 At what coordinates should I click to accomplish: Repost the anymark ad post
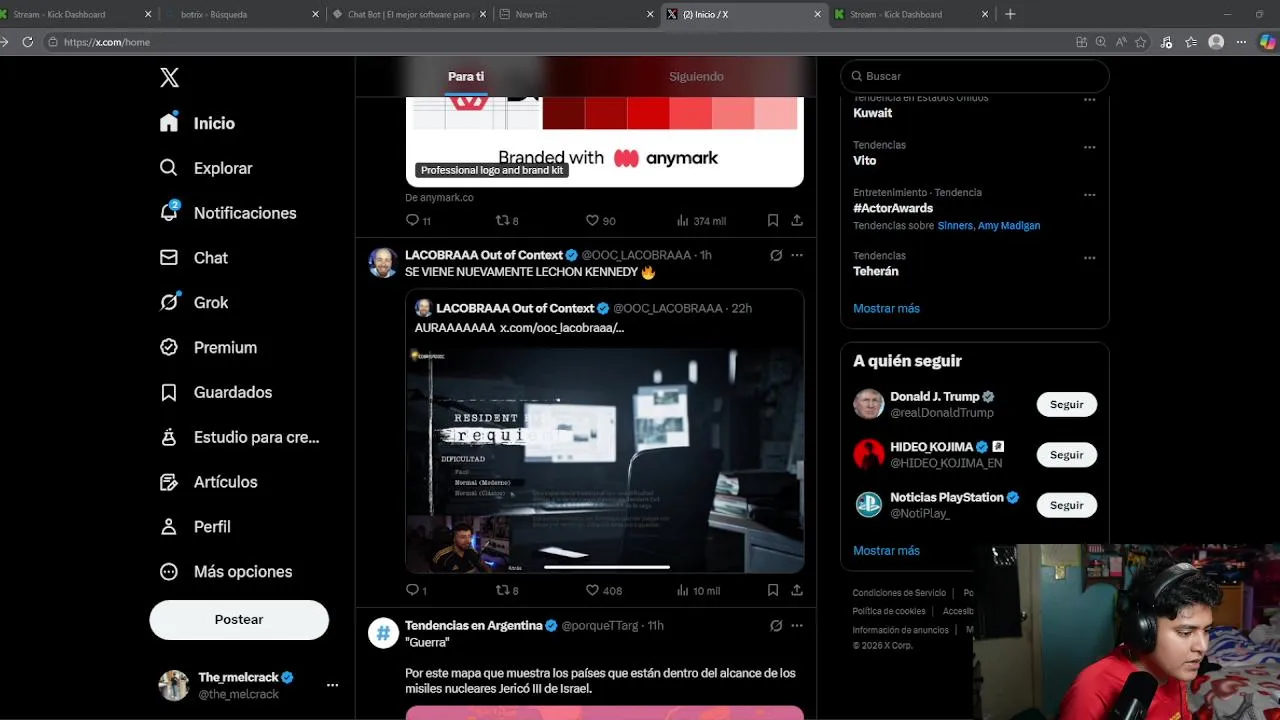pyautogui.click(x=507, y=220)
